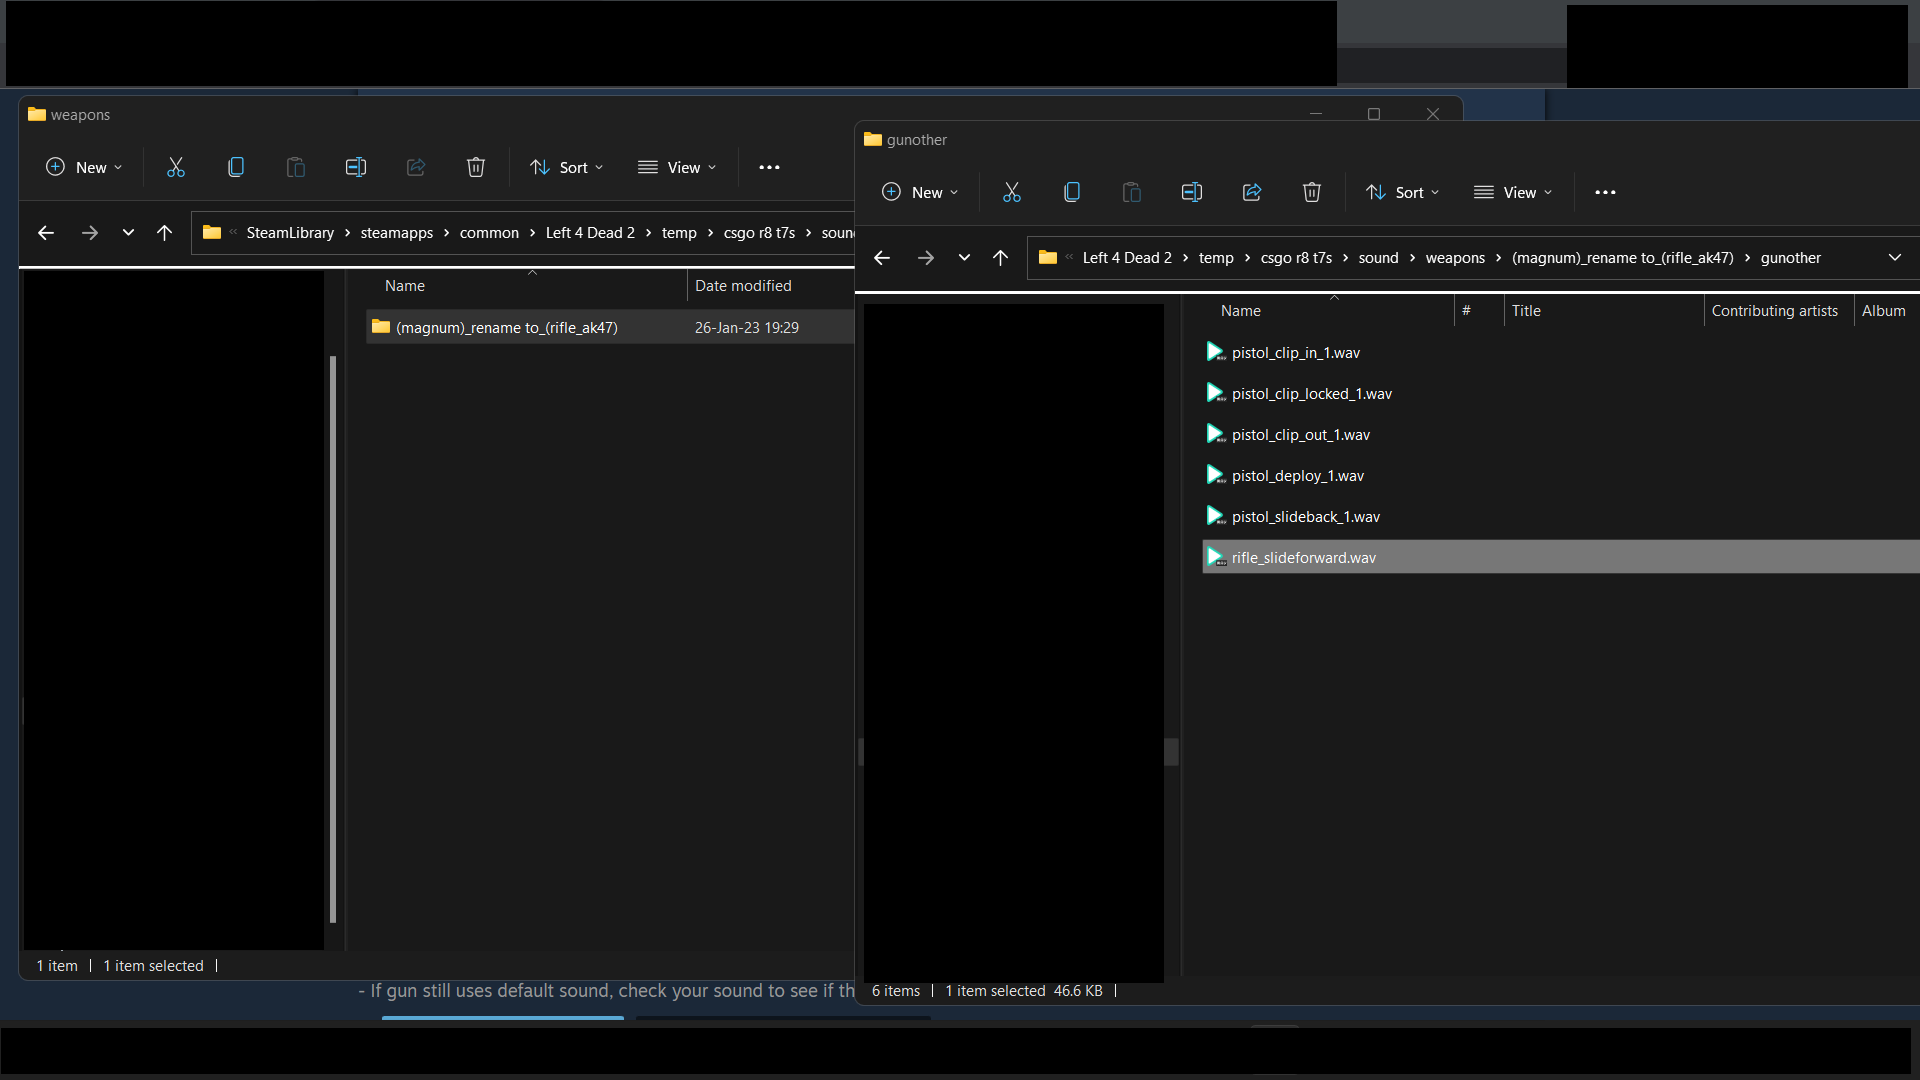Open View dropdown in gunother window
This screenshot has height=1080, width=1920.
pos(1513,192)
